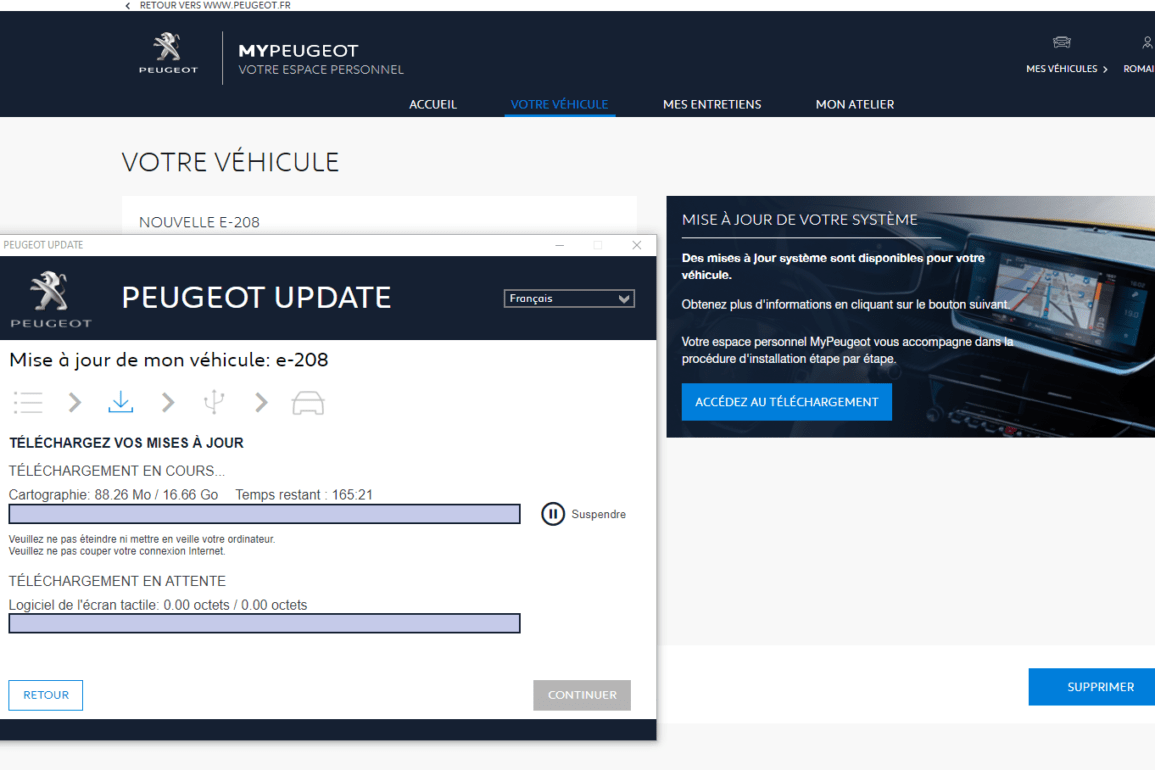Click the car step icon
Image resolution: width=1155 pixels, height=770 pixels.
[x=308, y=402]
